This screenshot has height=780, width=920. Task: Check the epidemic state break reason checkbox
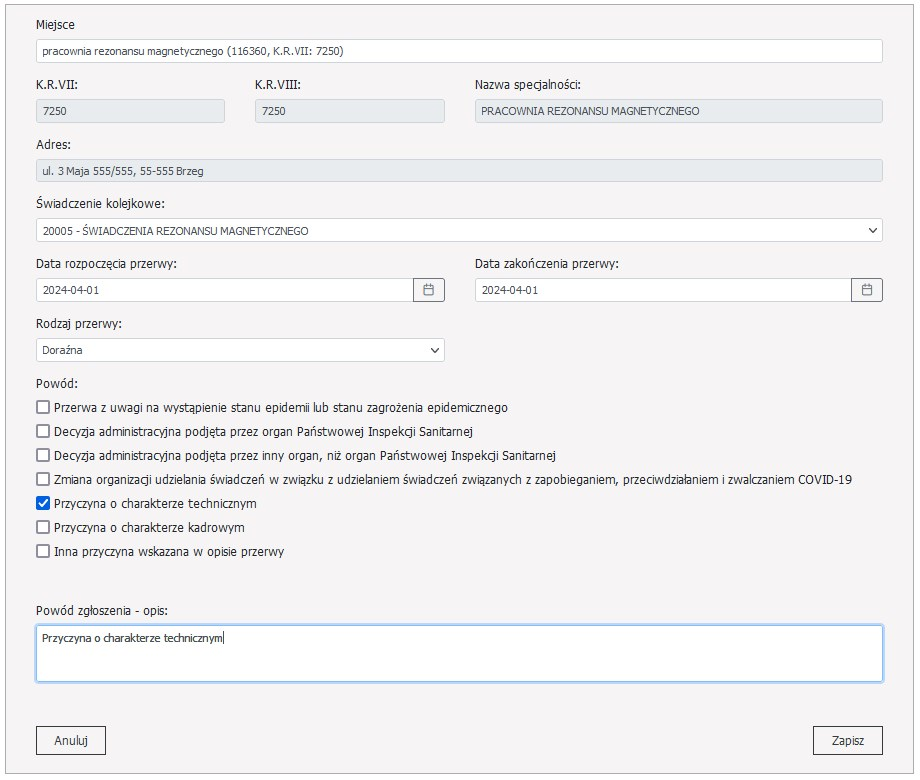coord(43,408)
